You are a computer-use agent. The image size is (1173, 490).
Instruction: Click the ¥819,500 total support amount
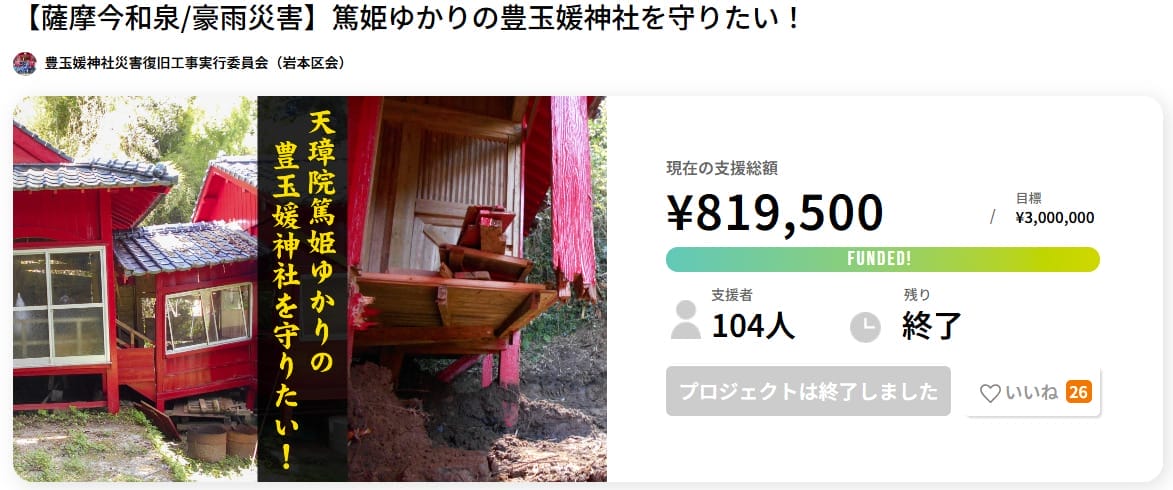[x=774, y=212]
